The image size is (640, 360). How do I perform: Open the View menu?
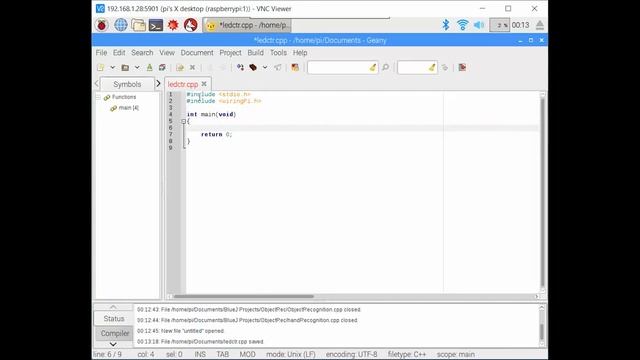pyautogui.click(x=167, y=53)
